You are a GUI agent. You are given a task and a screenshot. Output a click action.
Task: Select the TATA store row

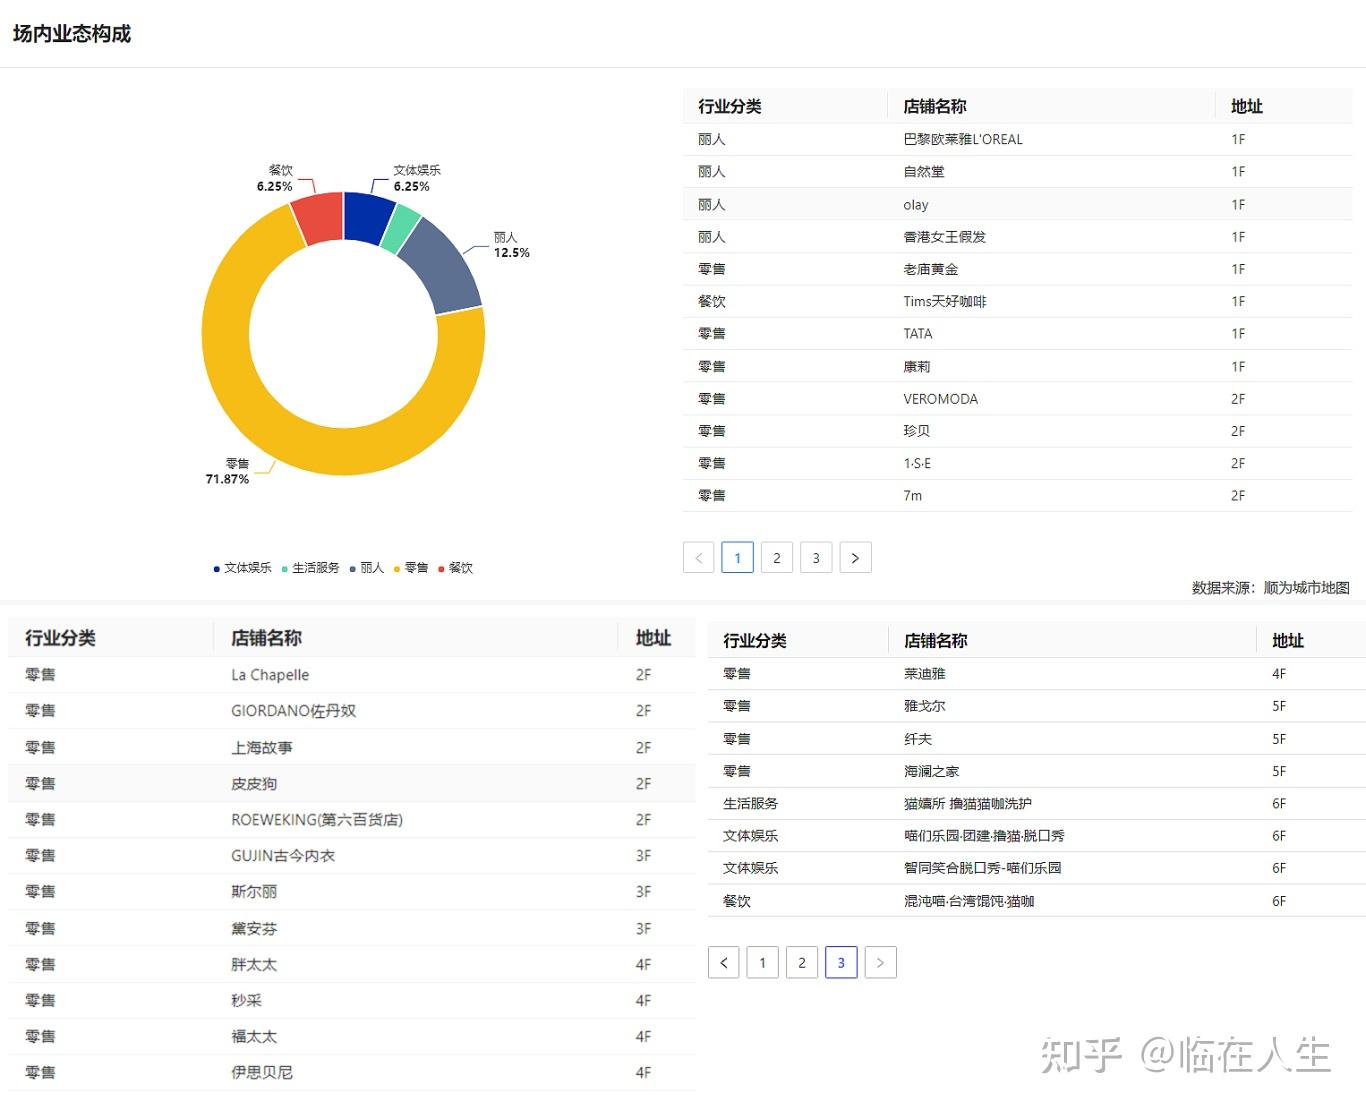point(1017,333)
